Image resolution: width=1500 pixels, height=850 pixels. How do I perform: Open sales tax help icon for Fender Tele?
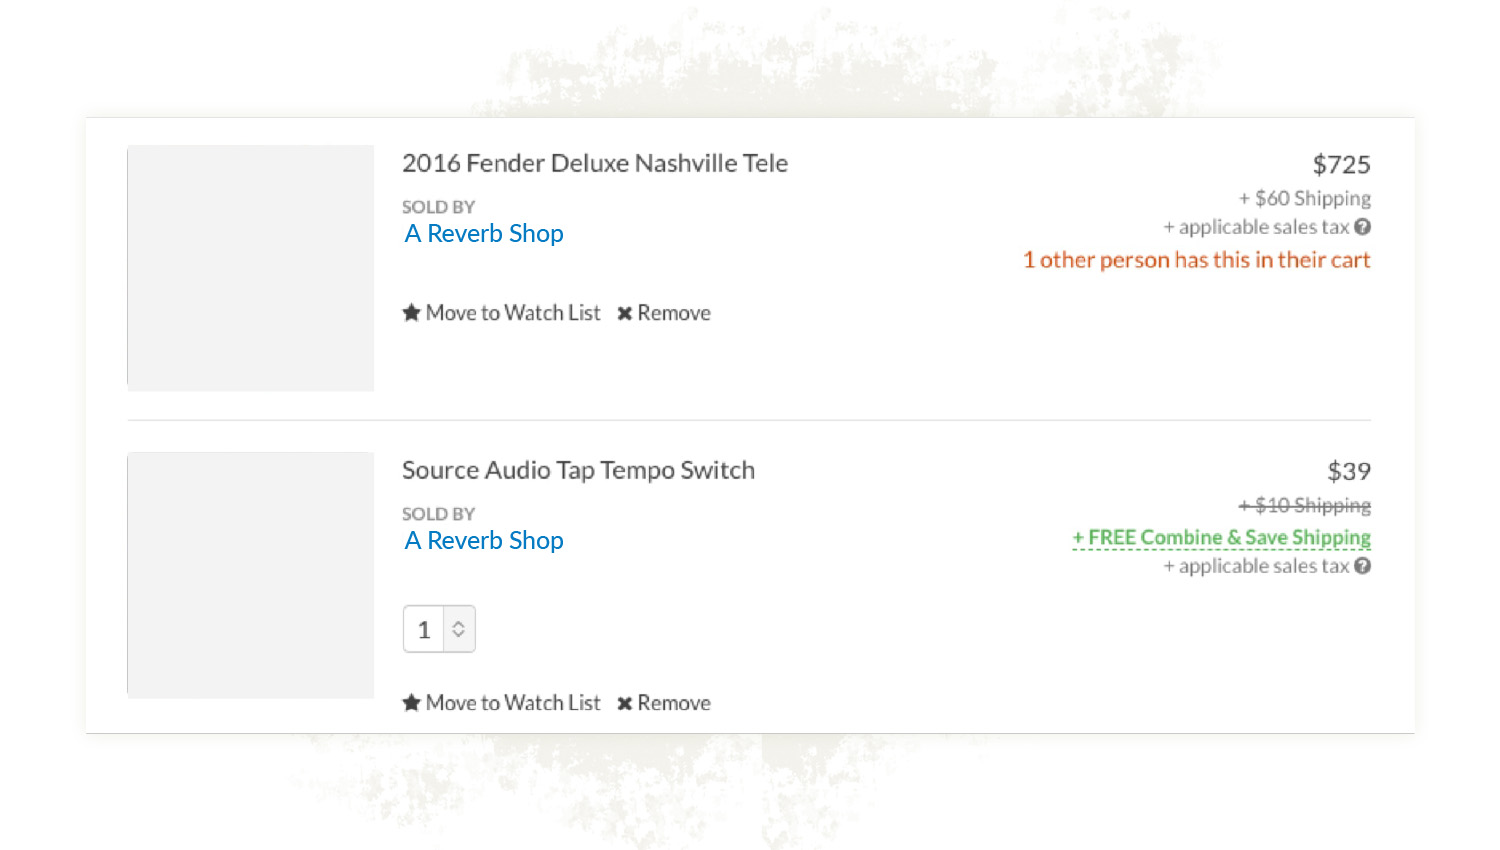[1362, 227]
